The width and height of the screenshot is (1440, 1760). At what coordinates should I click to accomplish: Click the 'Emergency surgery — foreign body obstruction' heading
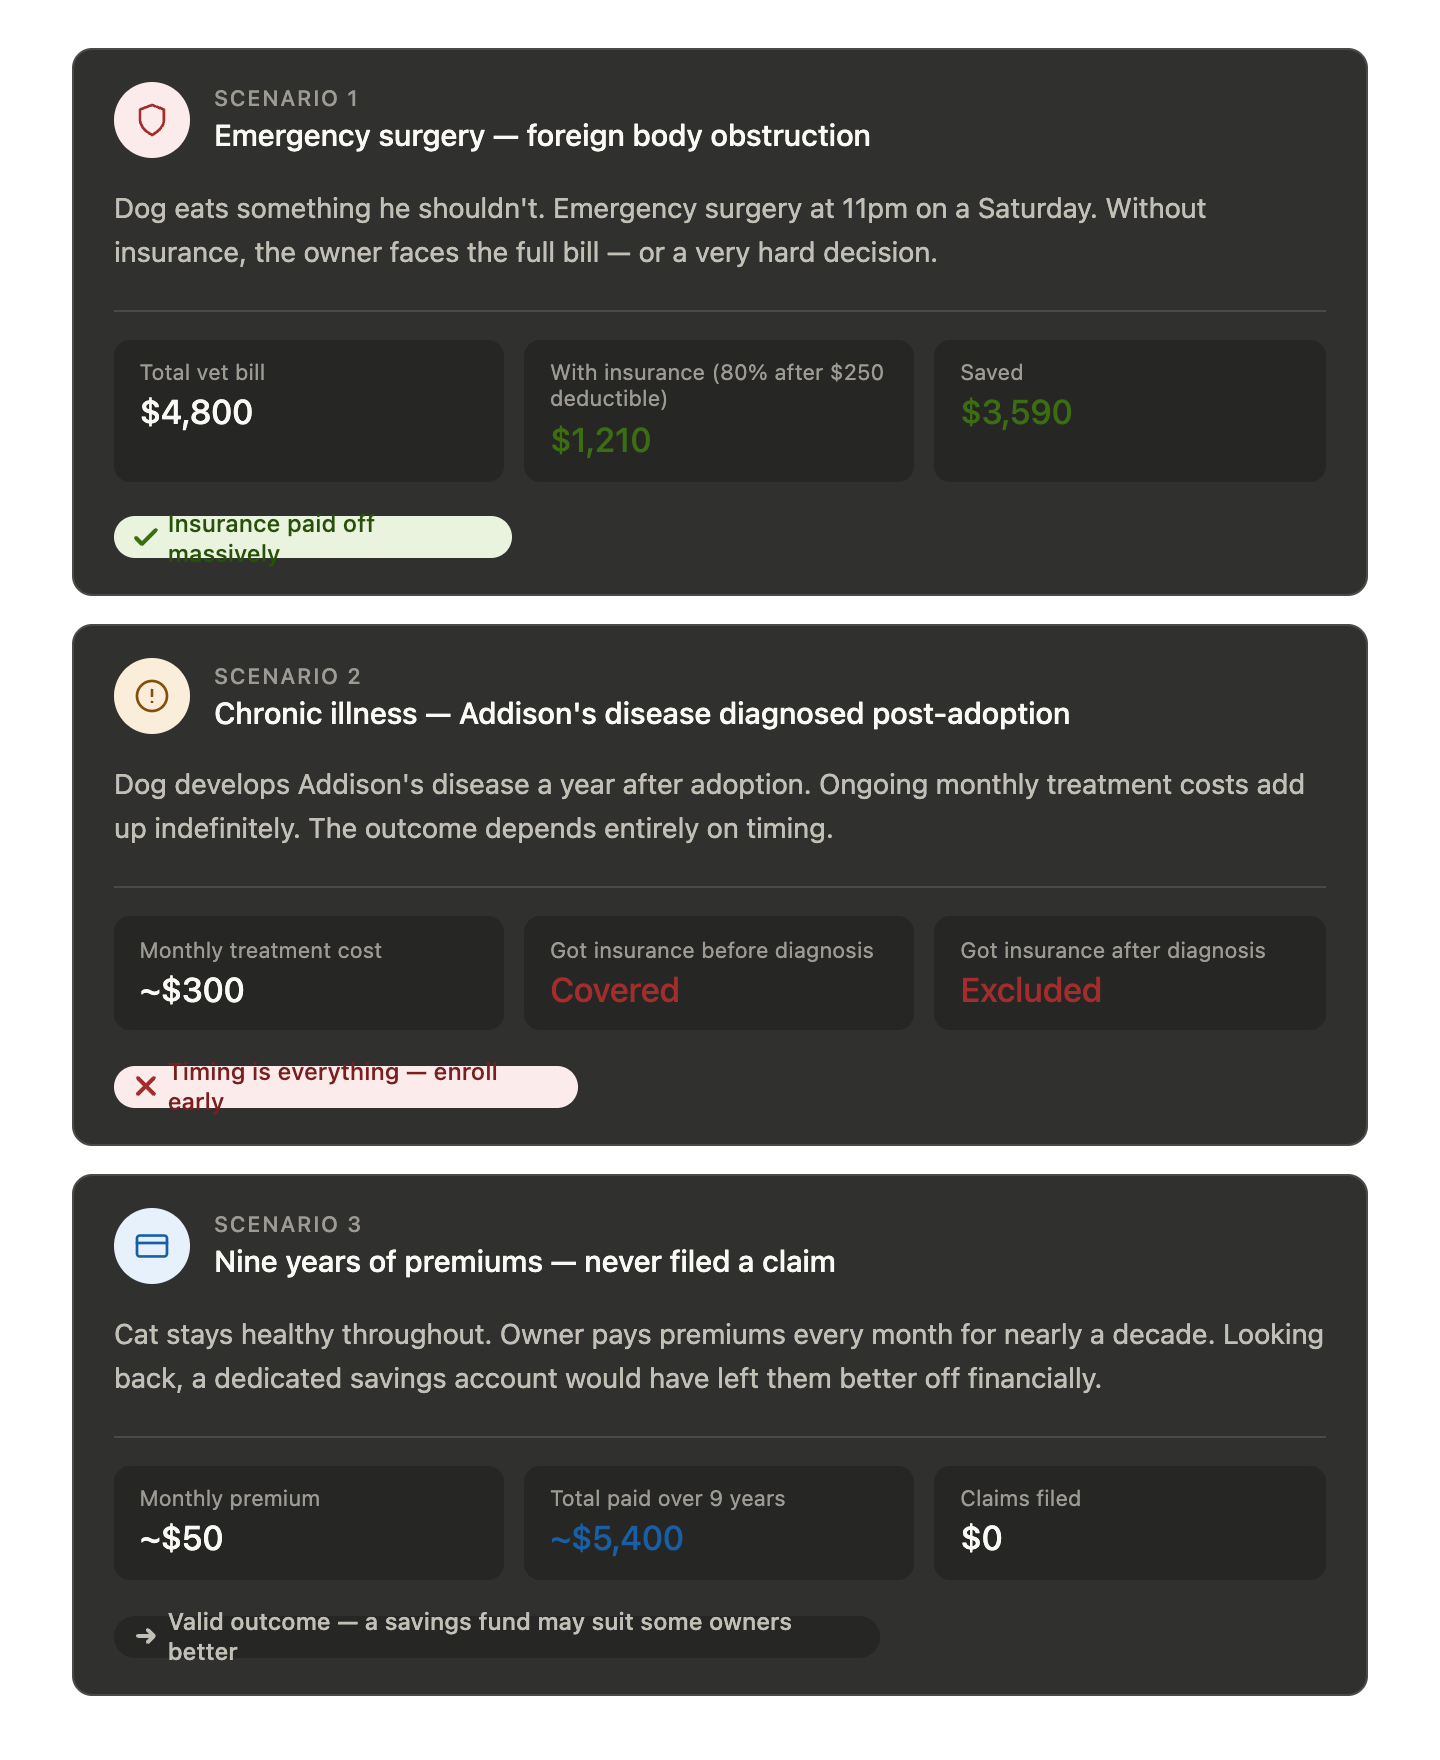click(x=542, y=136)
